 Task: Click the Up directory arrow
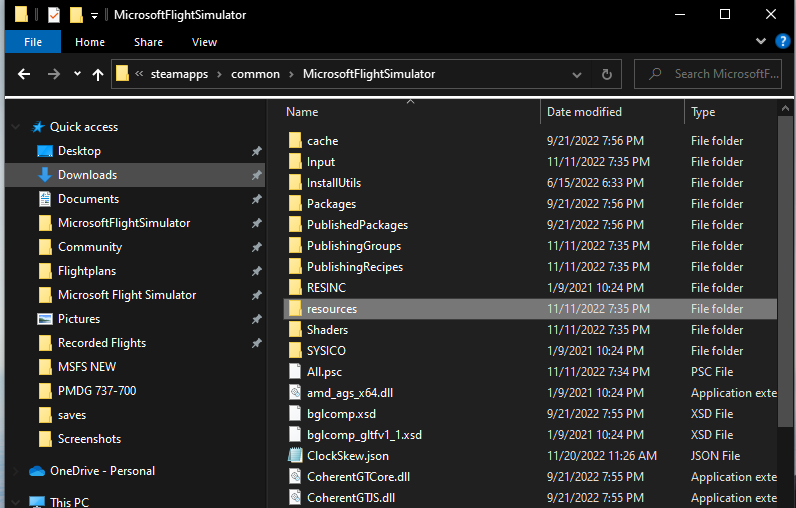[97, 74]
